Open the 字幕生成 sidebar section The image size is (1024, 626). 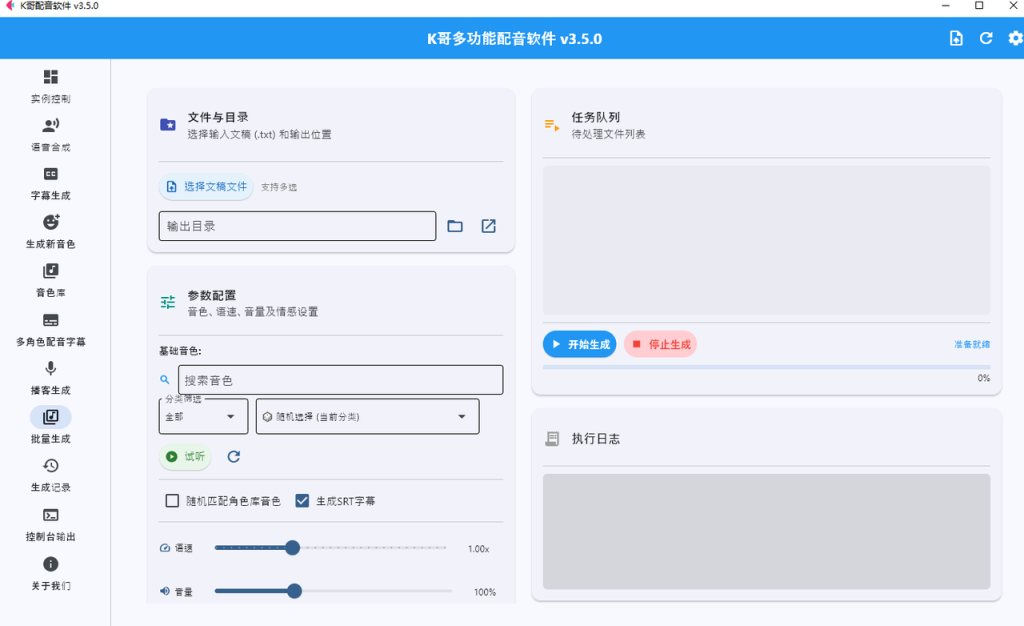tap(50, 183)
